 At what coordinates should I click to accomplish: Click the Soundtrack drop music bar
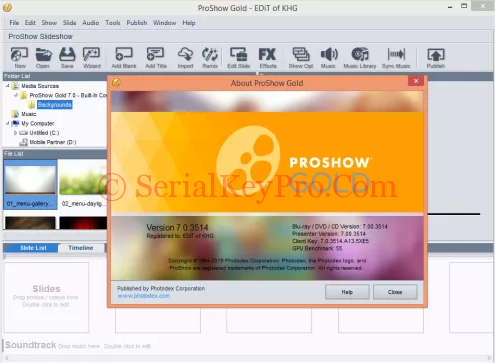(247, 345)
